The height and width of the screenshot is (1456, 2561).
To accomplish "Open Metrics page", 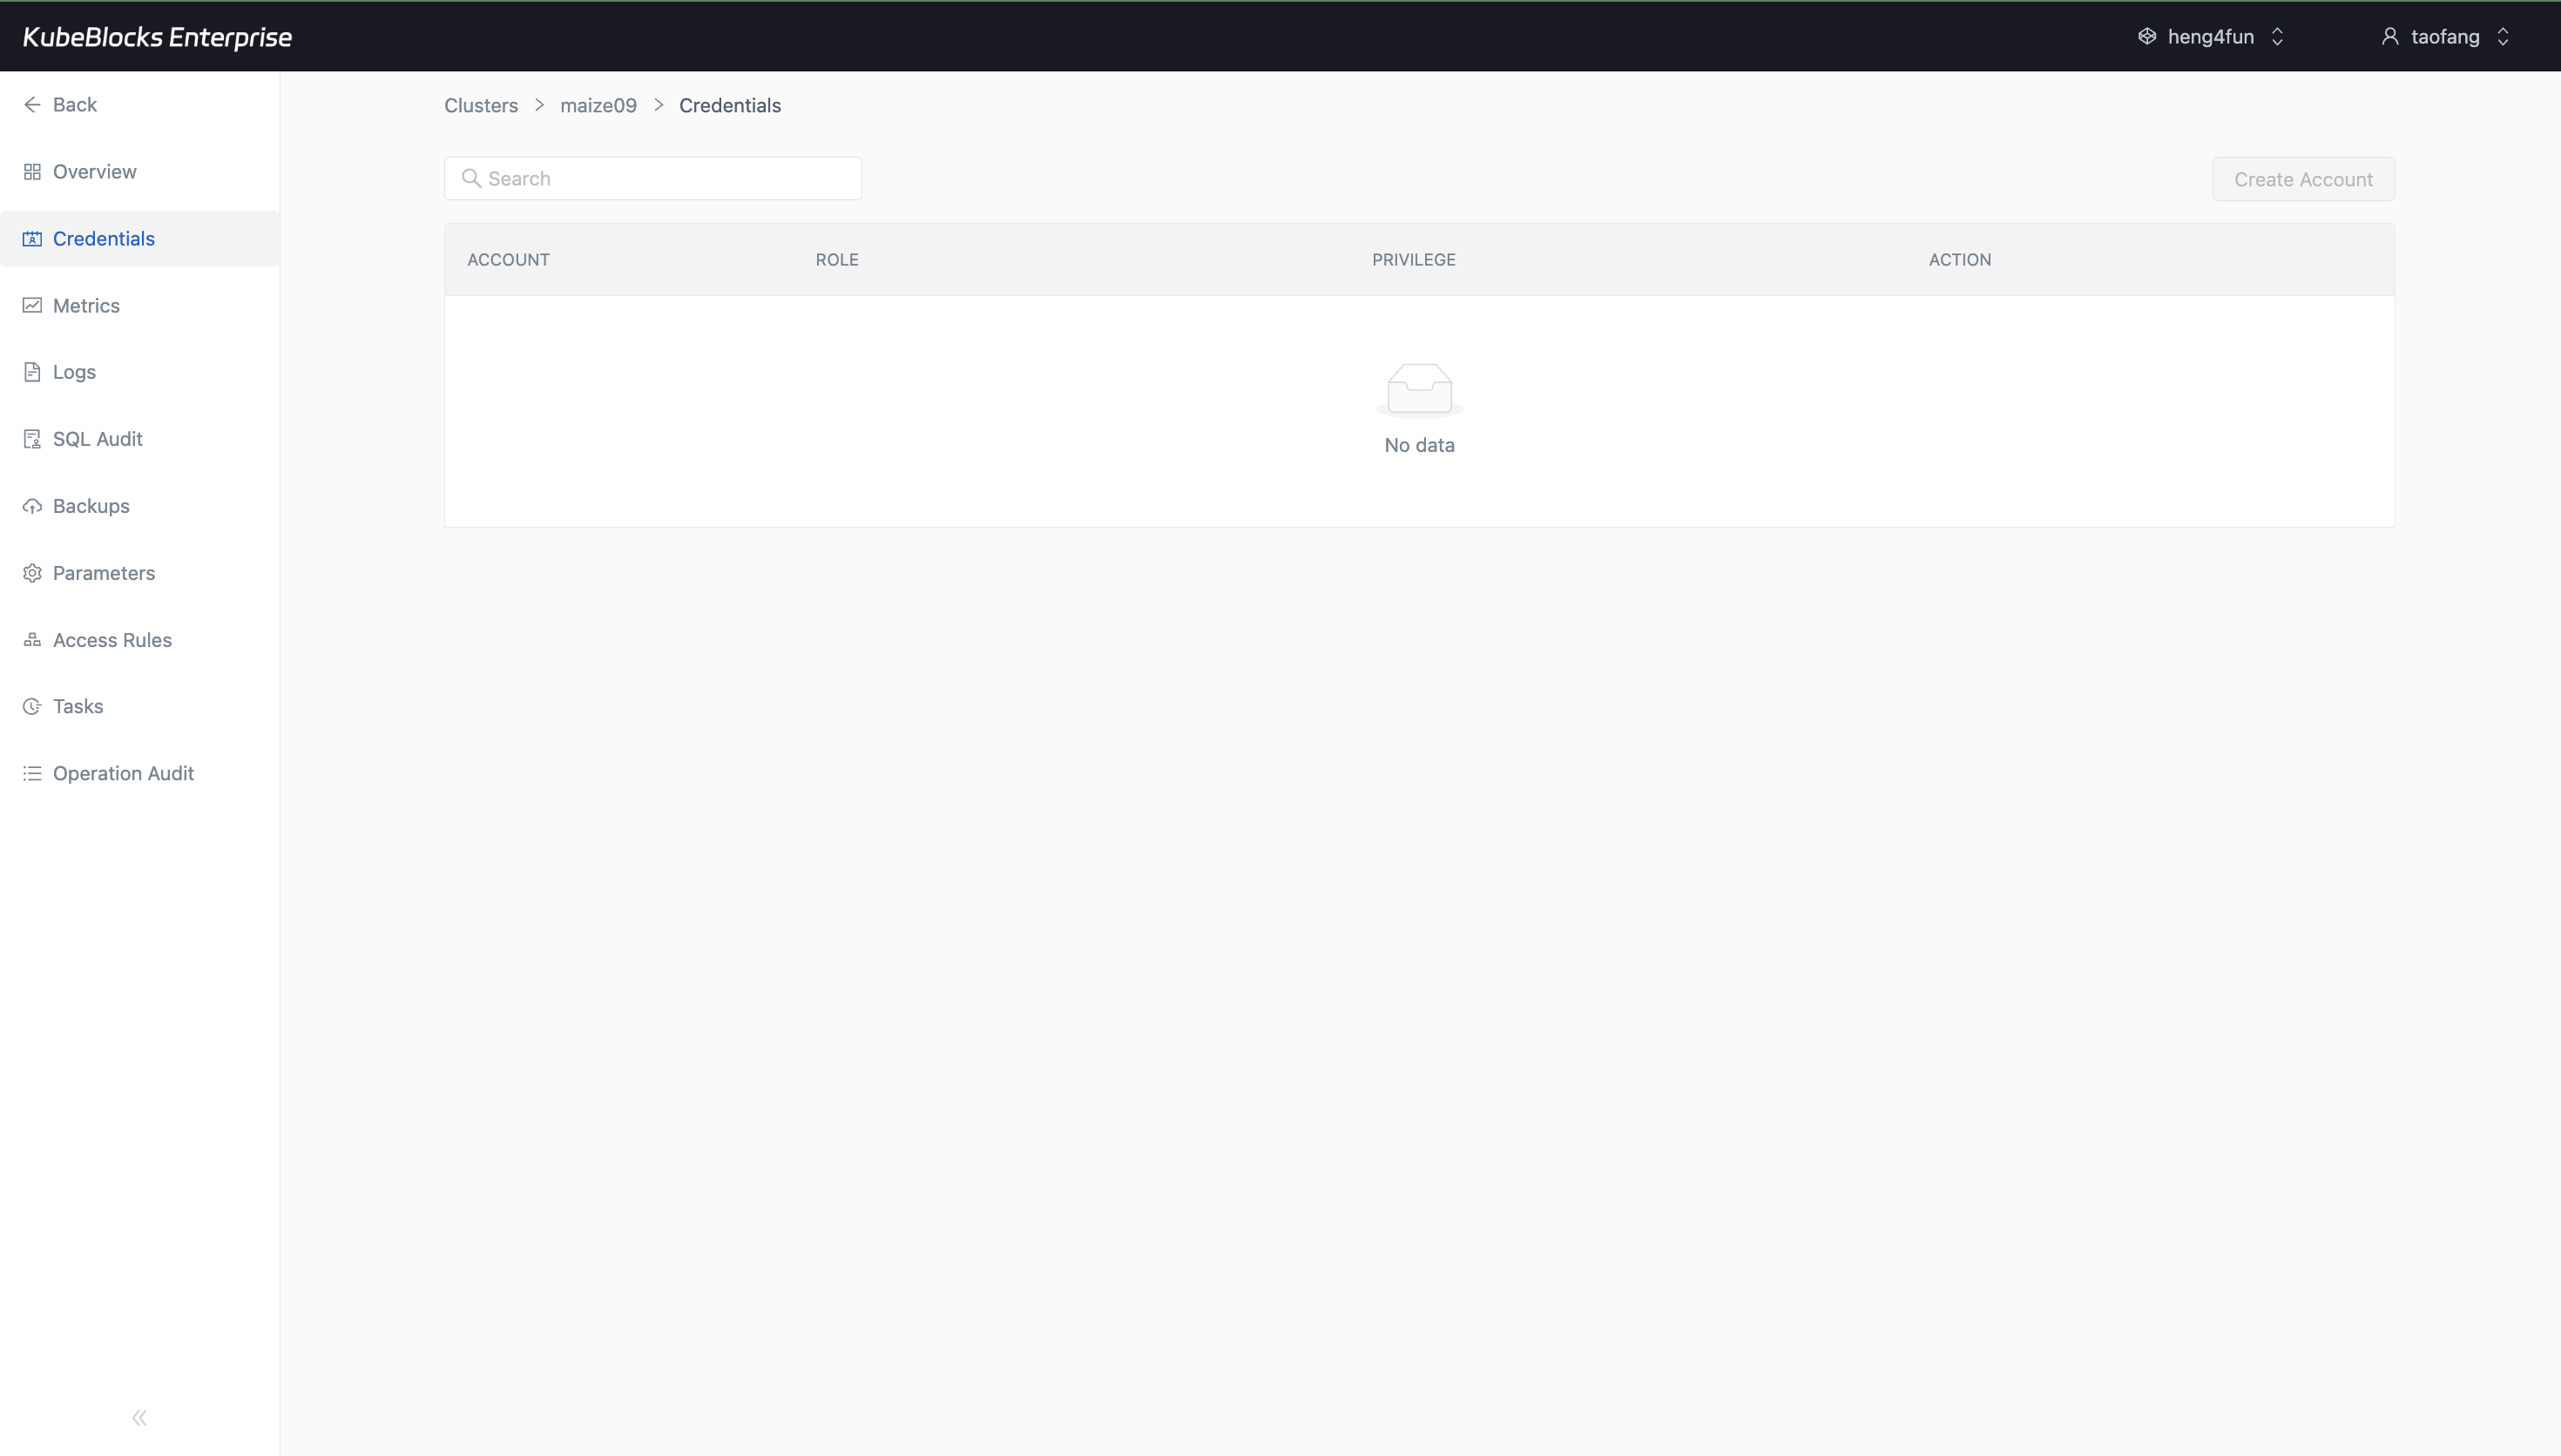I will pos(140,306).
